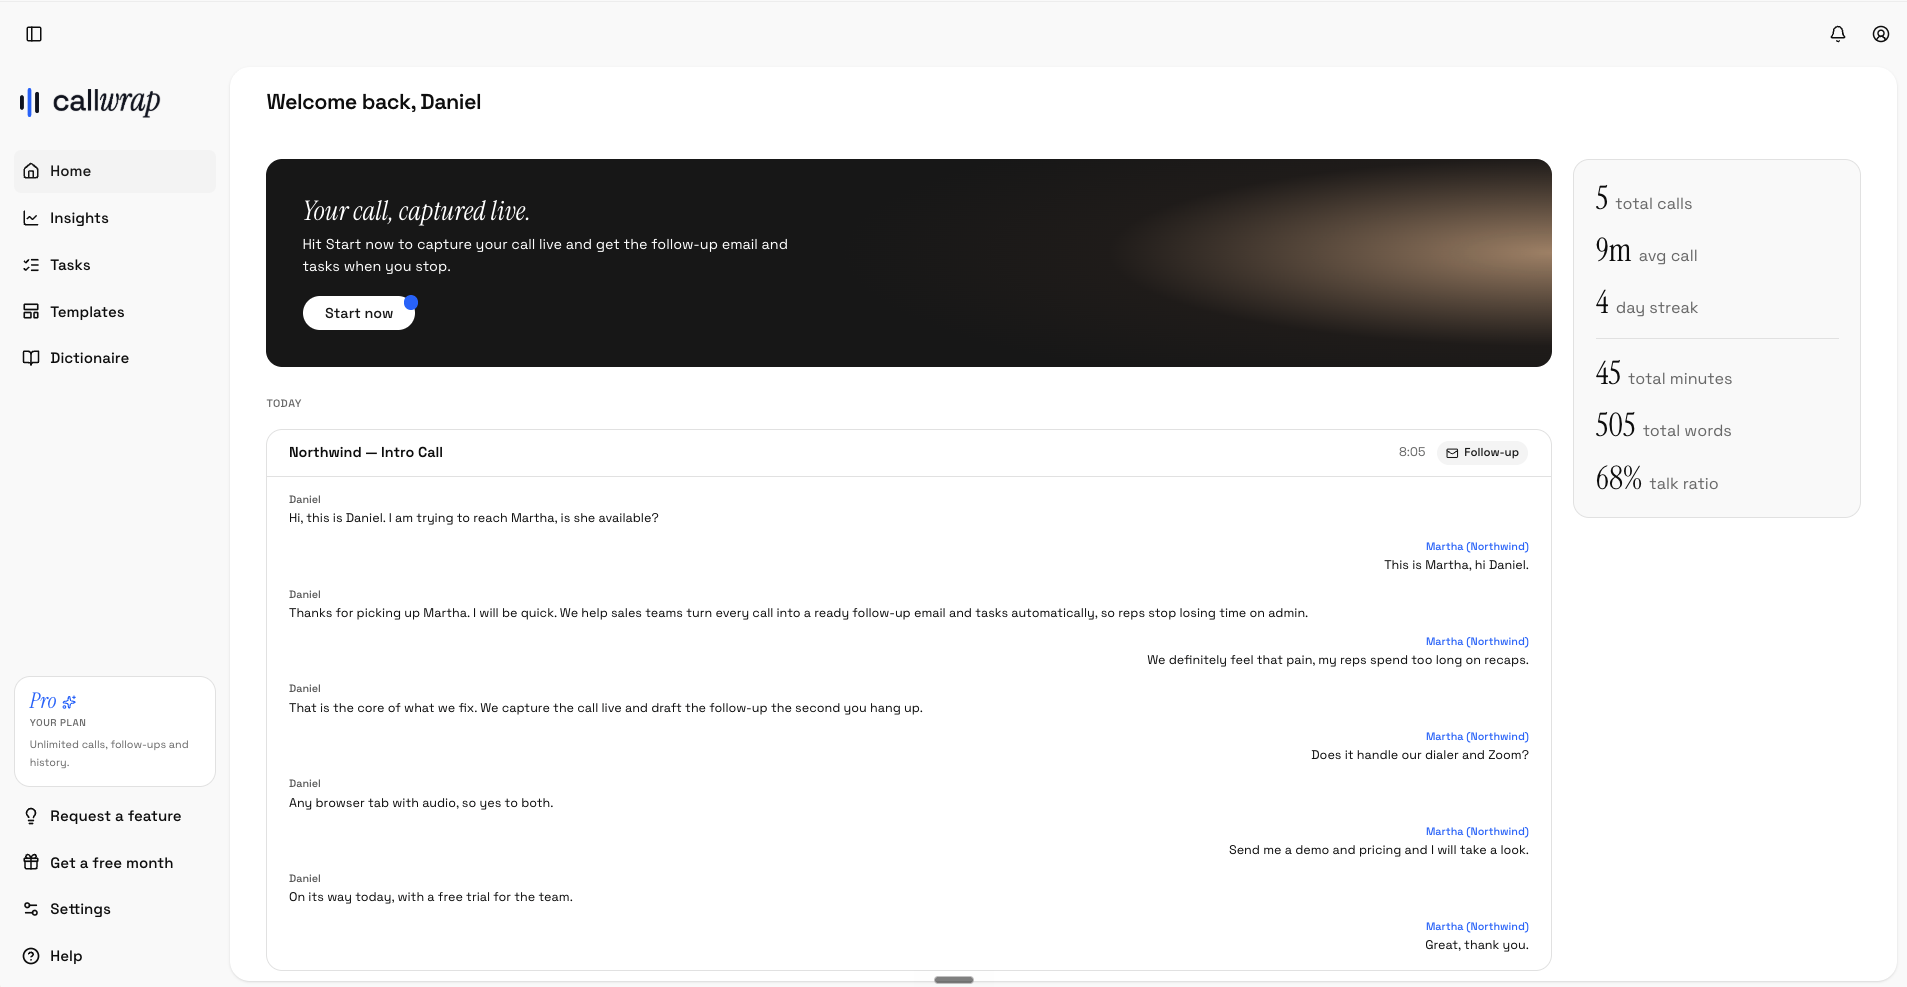Select Get a free month
Screen dimensions: 1907x987
pos(115,863)
